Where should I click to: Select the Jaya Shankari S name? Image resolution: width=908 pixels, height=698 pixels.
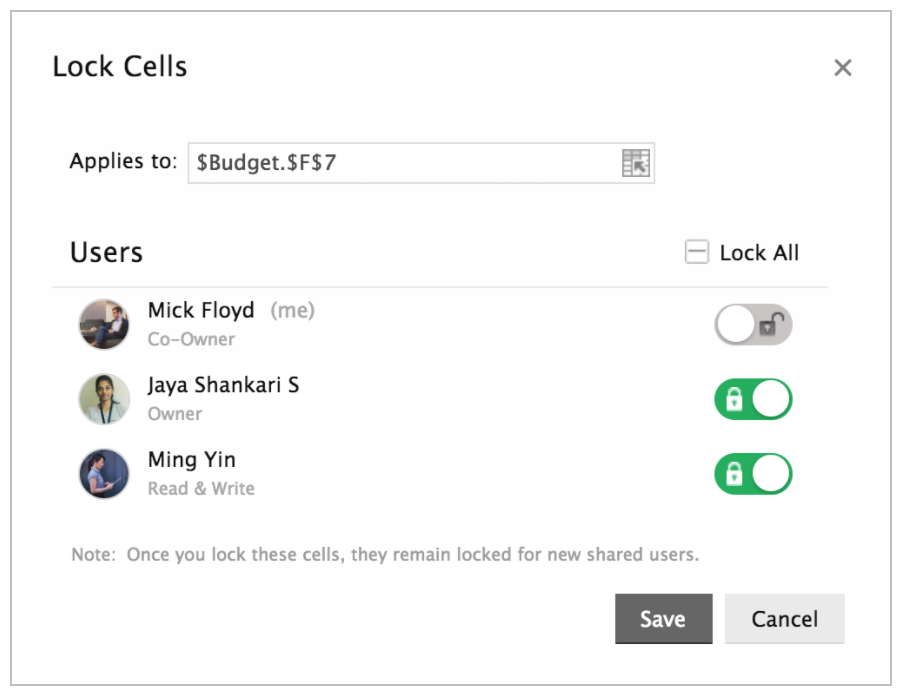tap(223, 386)
